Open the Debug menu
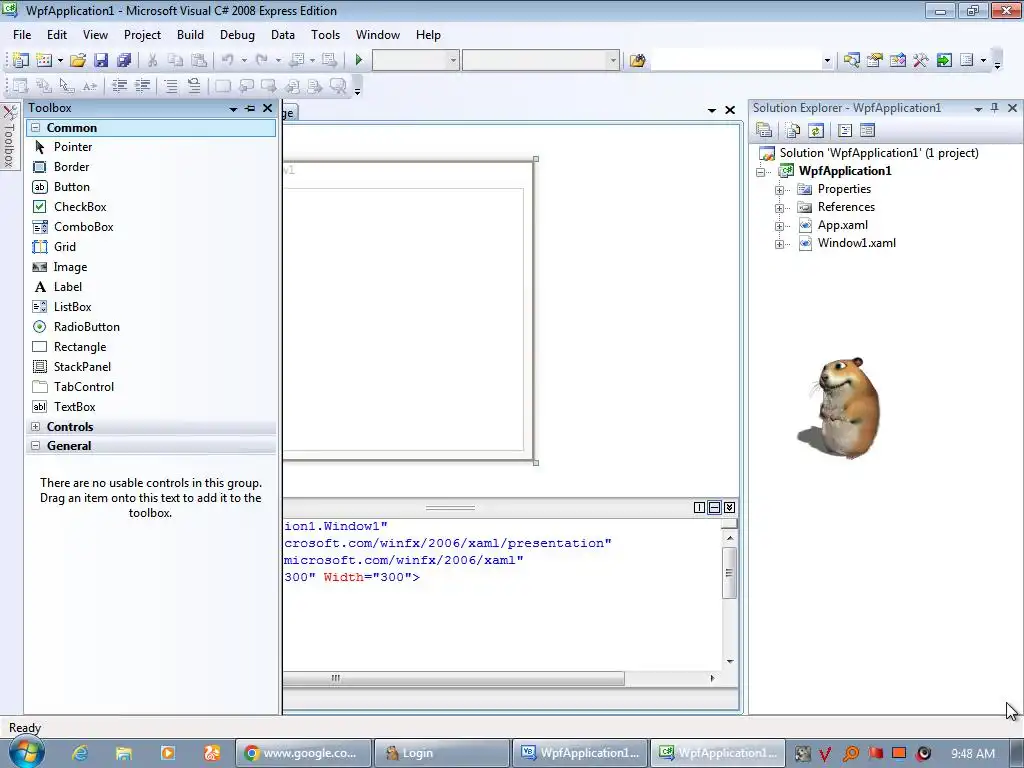Image resolution: width=1024 pixels, height=768 pixels. (x=237, y=35)
